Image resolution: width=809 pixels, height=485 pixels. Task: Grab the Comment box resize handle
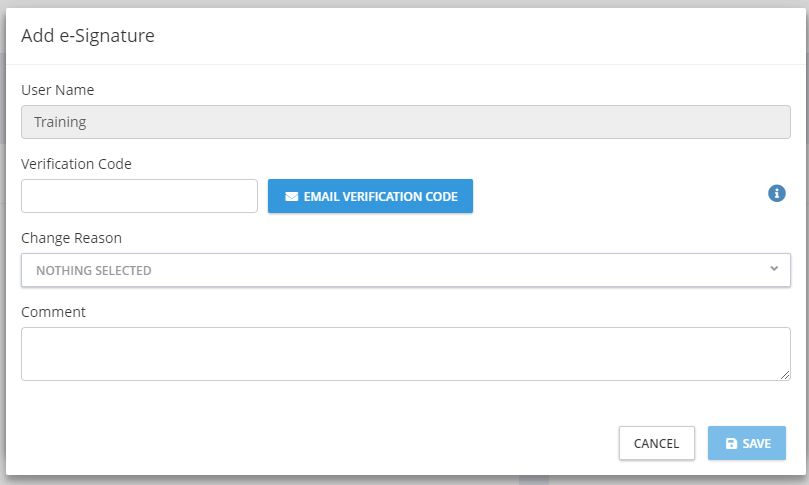pyautogui.click(x=785, y=375)
